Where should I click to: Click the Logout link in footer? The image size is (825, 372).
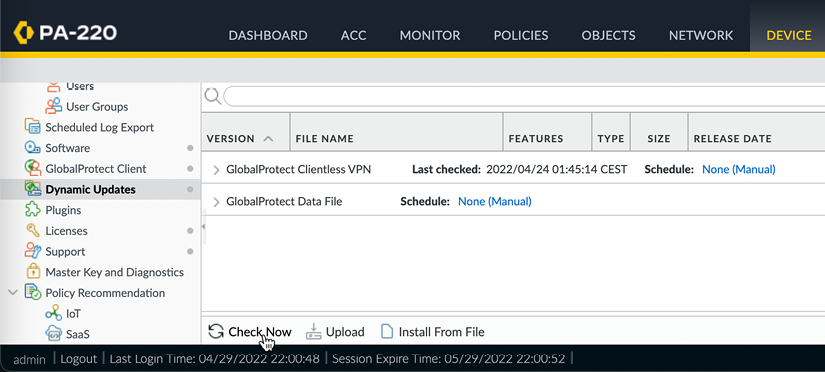point(79,359)
